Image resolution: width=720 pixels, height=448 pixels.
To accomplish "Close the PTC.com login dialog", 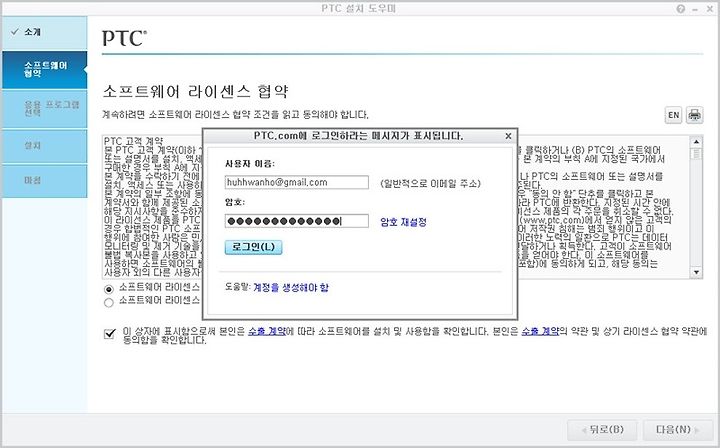I will [508, 136].
